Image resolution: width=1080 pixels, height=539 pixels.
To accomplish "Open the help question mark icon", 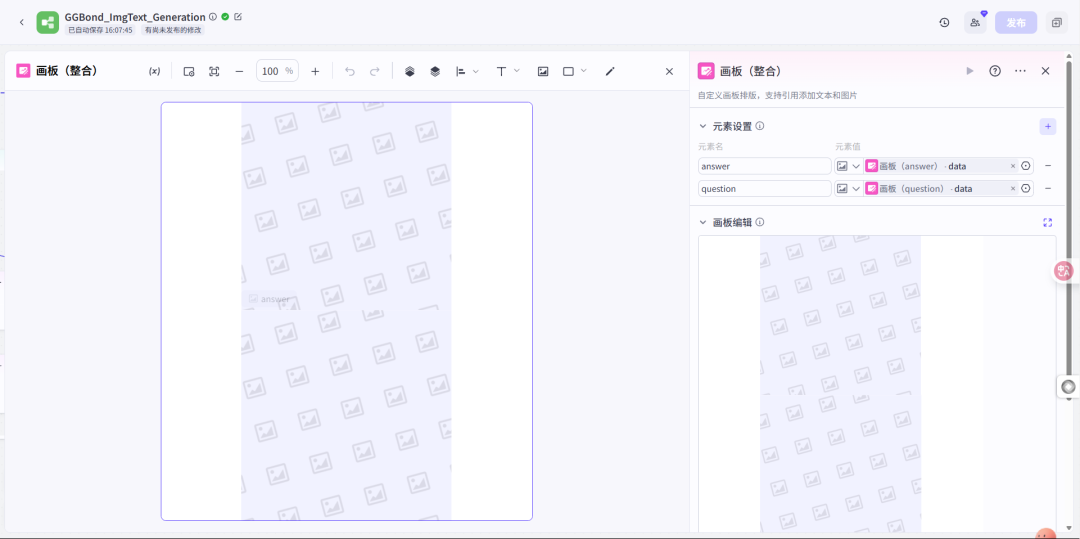I will [995, 71].
